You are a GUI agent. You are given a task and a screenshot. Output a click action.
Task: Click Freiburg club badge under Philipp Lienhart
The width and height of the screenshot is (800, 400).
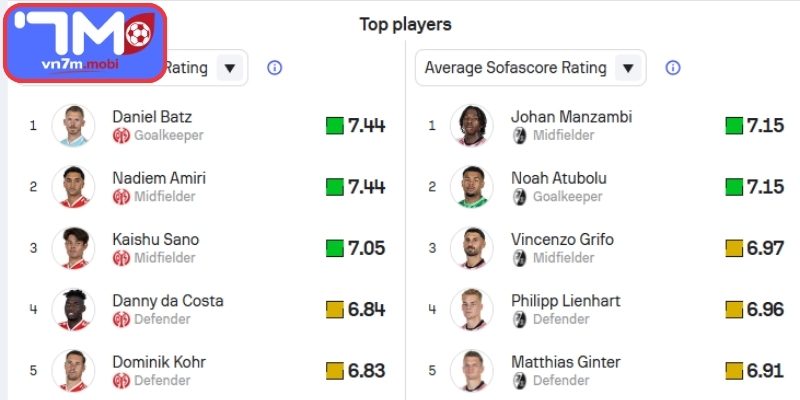point(519,319)
